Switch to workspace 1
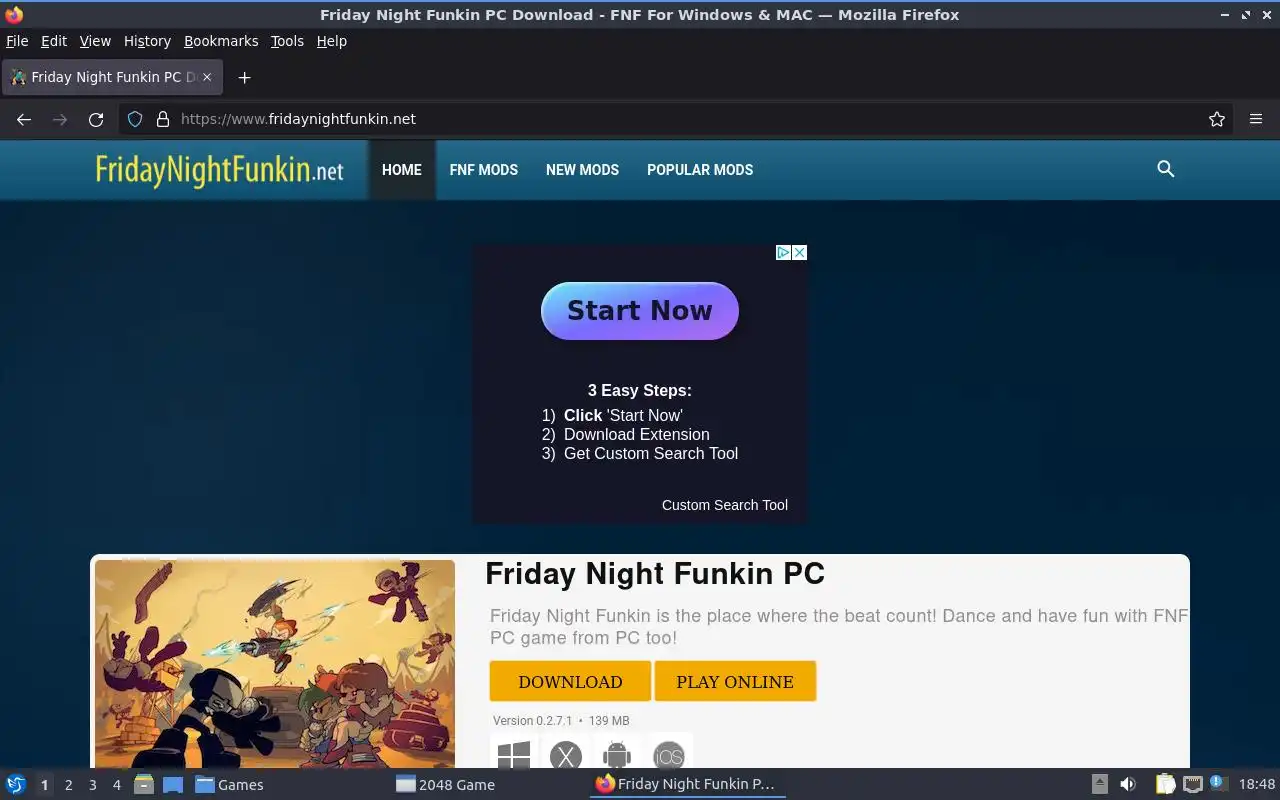The height and width of the screenshot is (800, 1280). (x=44, y=785)
